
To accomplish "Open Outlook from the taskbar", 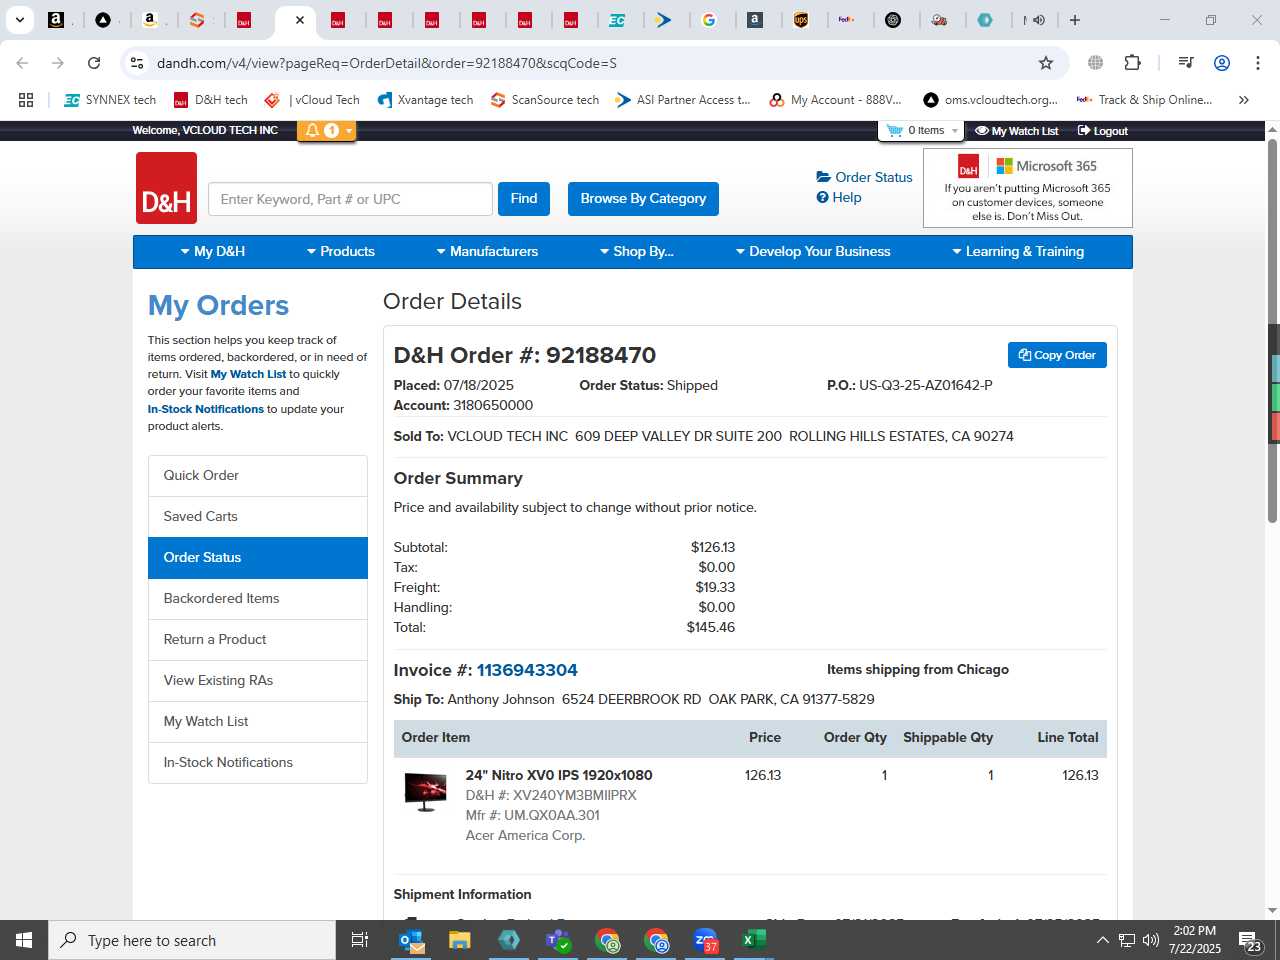I will [411, 940].
